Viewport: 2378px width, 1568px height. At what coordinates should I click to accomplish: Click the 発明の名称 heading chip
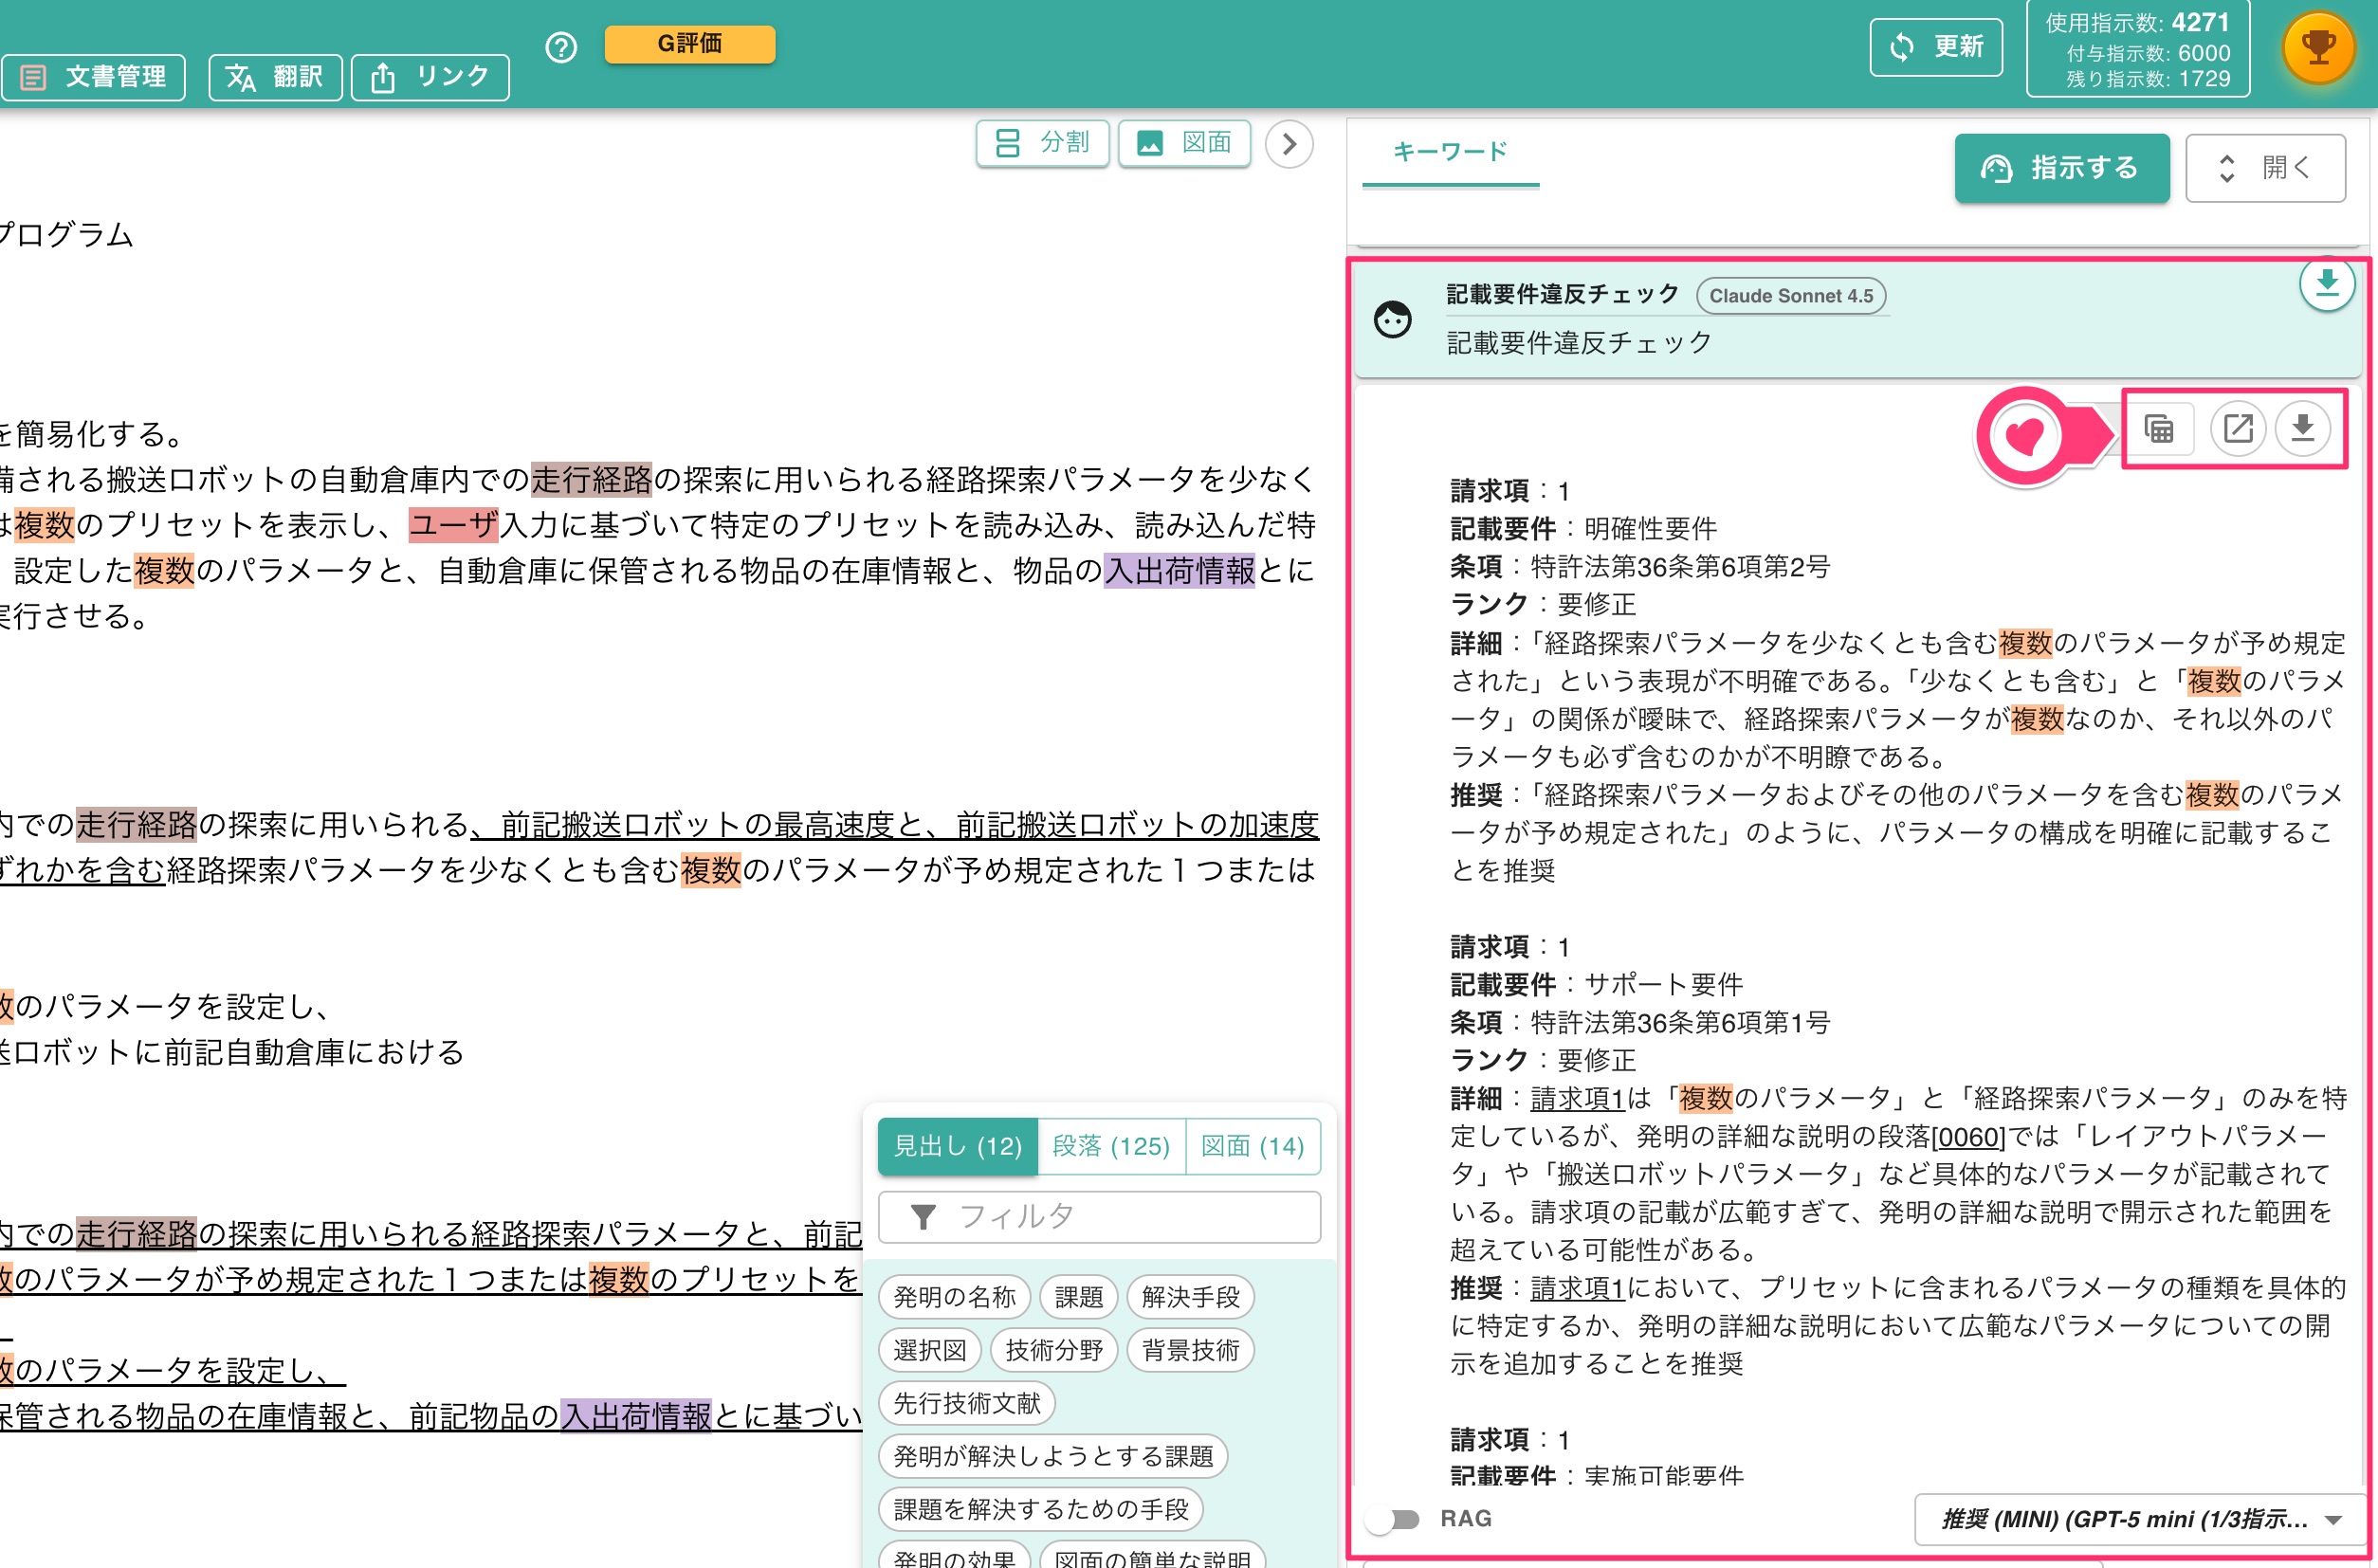[954, 1297]
